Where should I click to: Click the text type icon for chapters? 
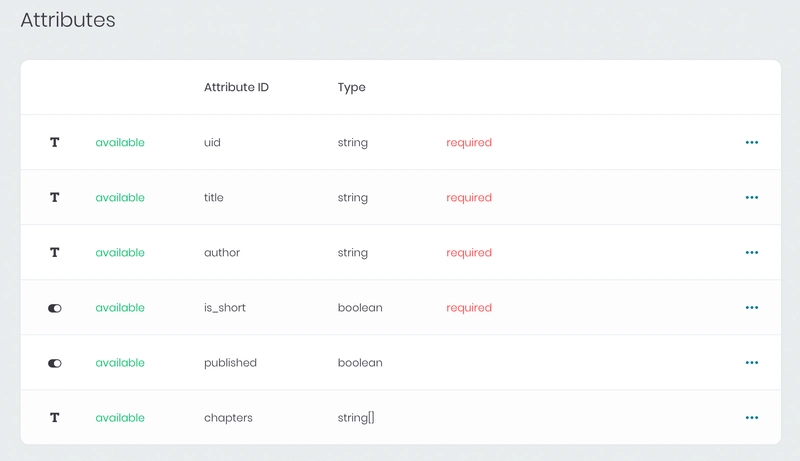(x=55, y=418)
